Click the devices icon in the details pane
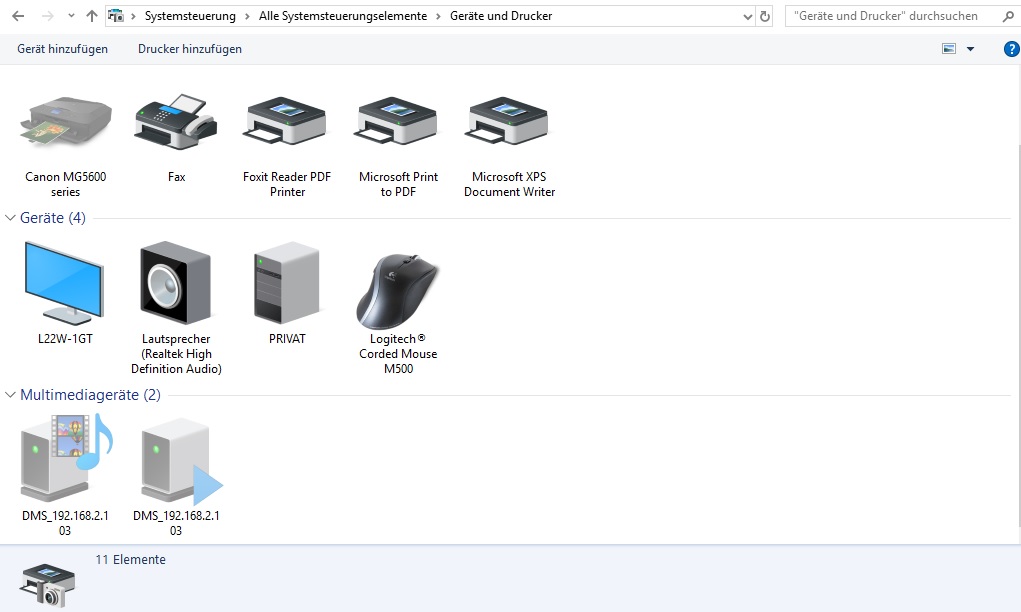The width and height of the screenshot is (1021, 612). point(48,585)
